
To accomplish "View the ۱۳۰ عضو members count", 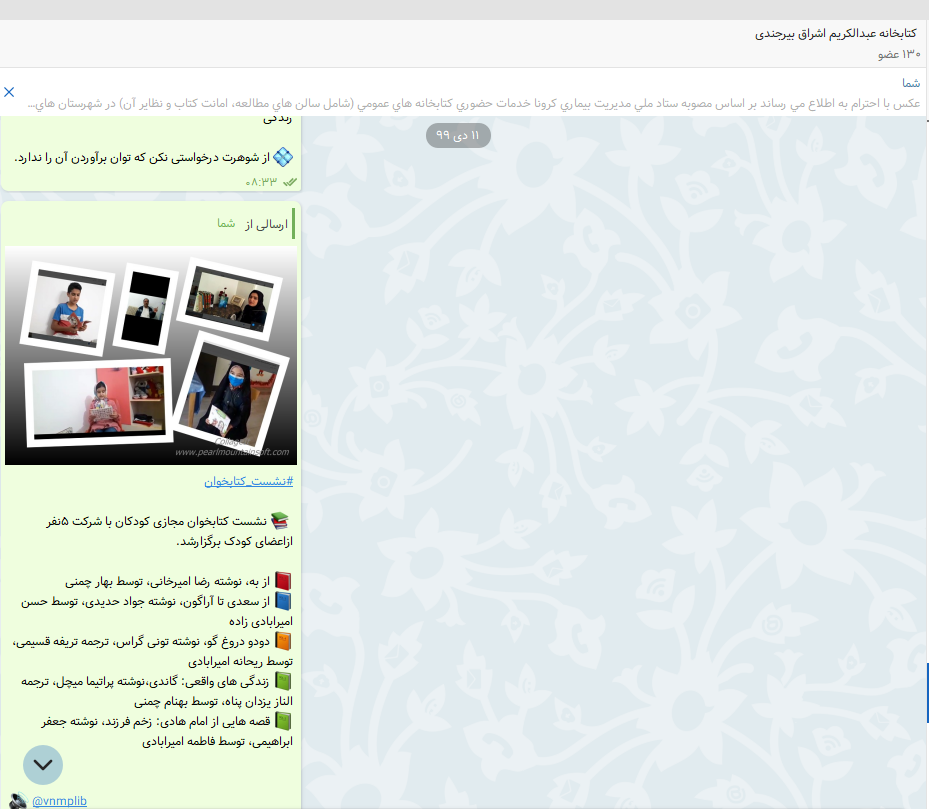I will coord(899,55).
